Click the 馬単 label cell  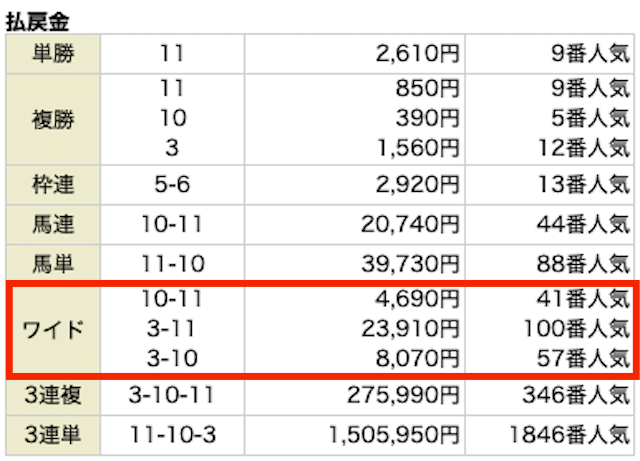coord(53,264)
